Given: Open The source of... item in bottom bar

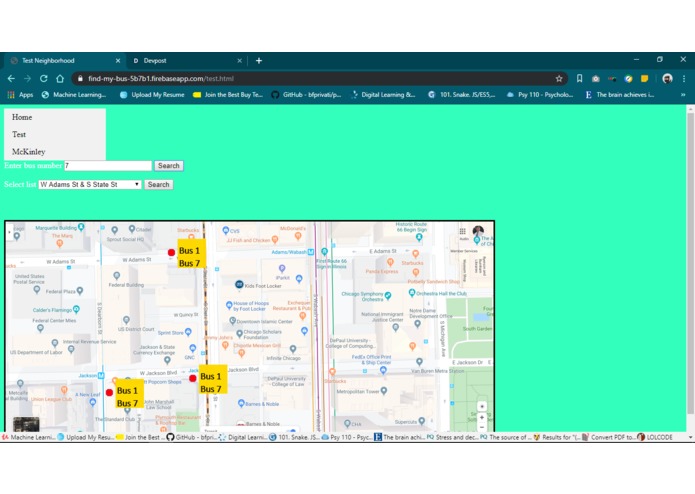Looking at the screenshot, I should (x=506, y=437).
